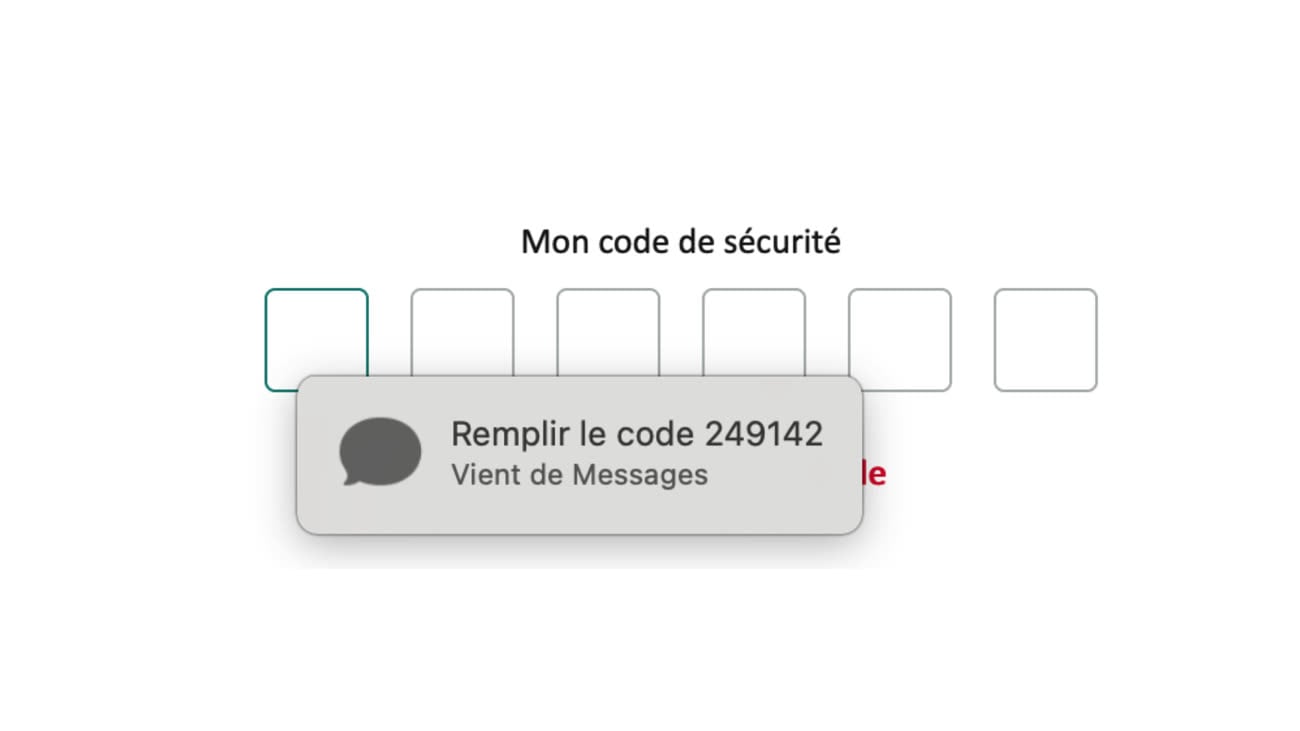The image size is (1300, 731).
Task: Click the fifth security code digit box
Action: pos(900,339)
